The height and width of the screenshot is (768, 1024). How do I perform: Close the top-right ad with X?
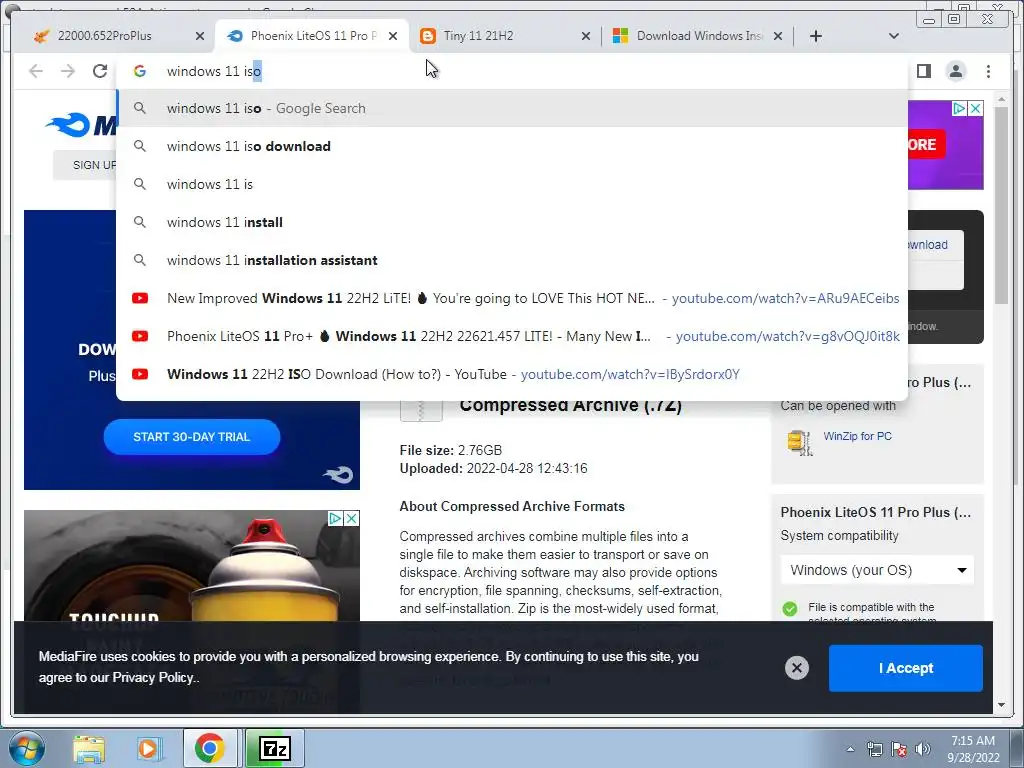(x=975, y=108)
